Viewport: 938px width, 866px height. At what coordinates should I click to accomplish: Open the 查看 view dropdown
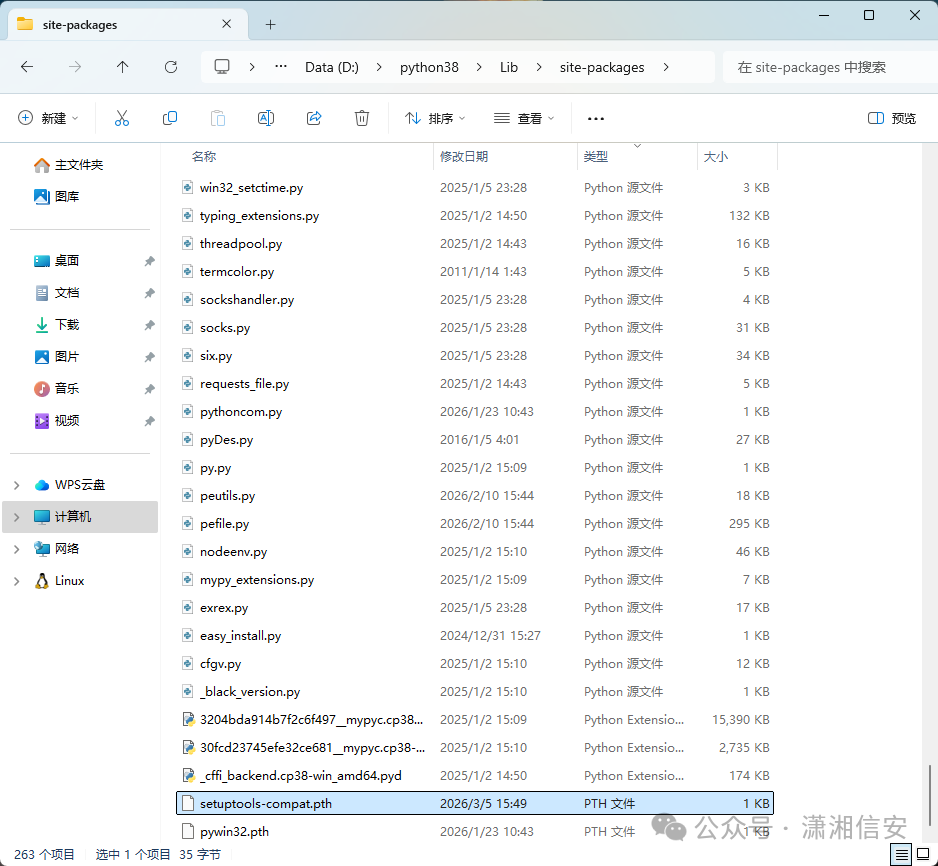coord(524,117)
